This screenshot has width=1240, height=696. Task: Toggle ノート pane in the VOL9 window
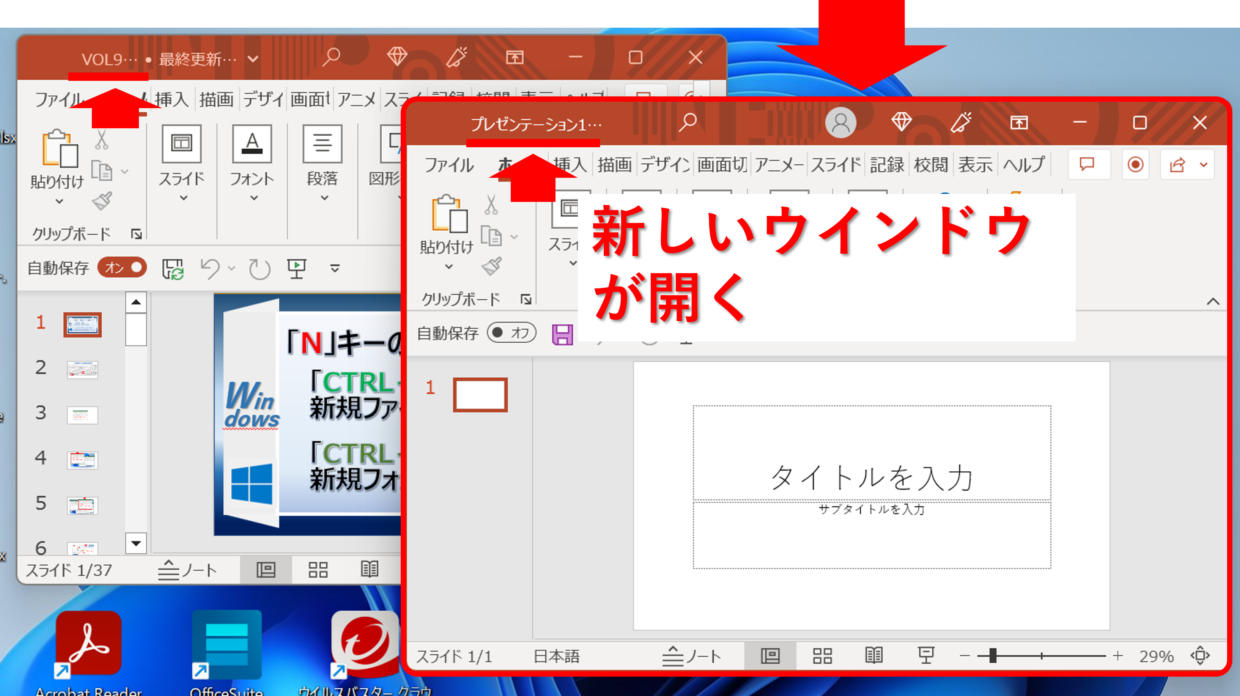(x=188, y=570)
